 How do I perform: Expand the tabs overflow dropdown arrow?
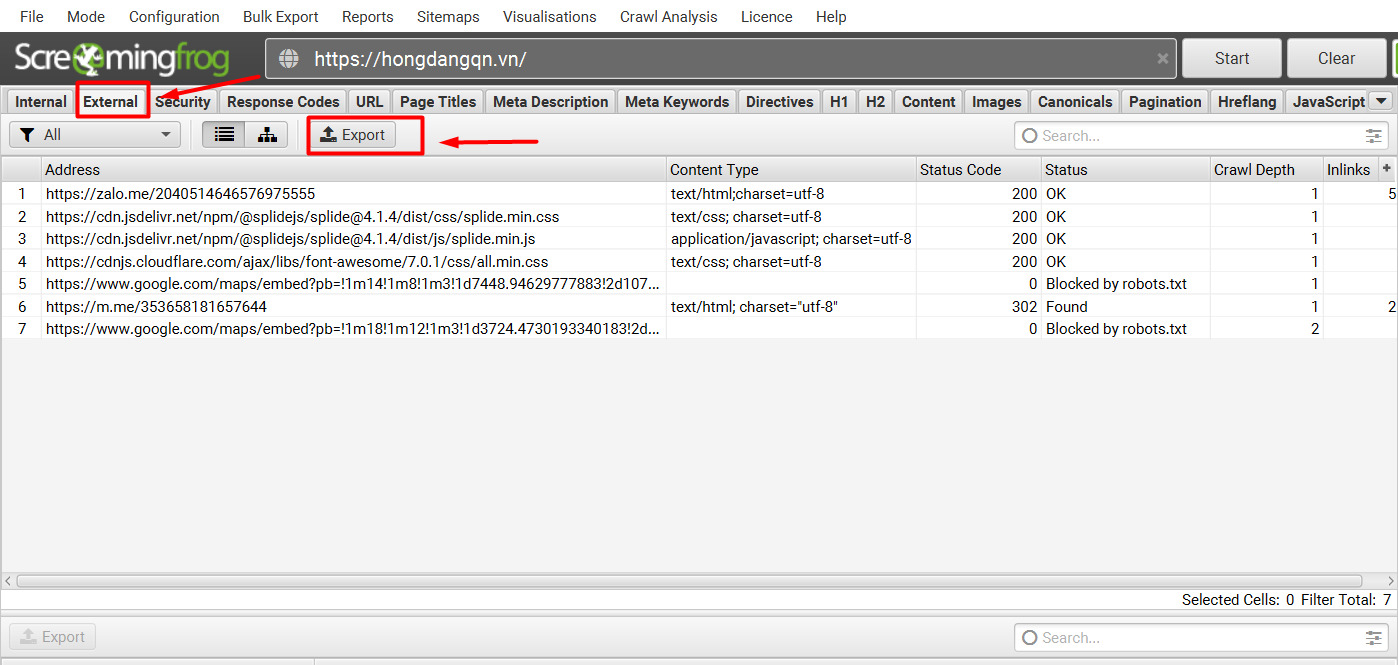pyautogui.click(x=1381, y=101)
